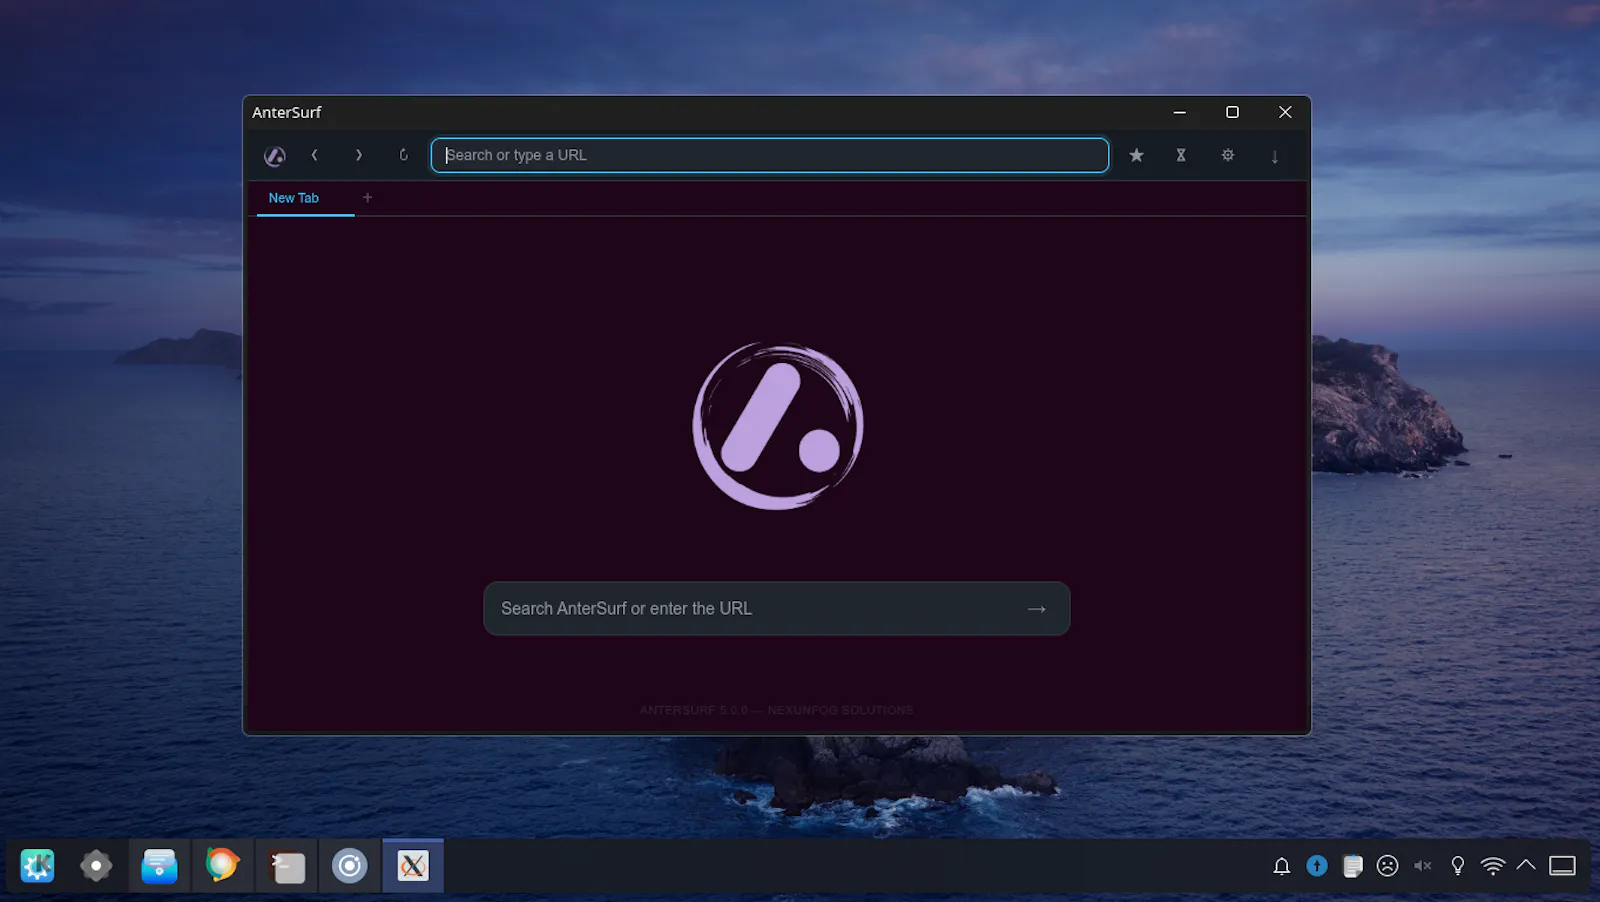Open the Wi-Fi network tray icon
Screen dimensions: 1600x902
(1493, 866)
